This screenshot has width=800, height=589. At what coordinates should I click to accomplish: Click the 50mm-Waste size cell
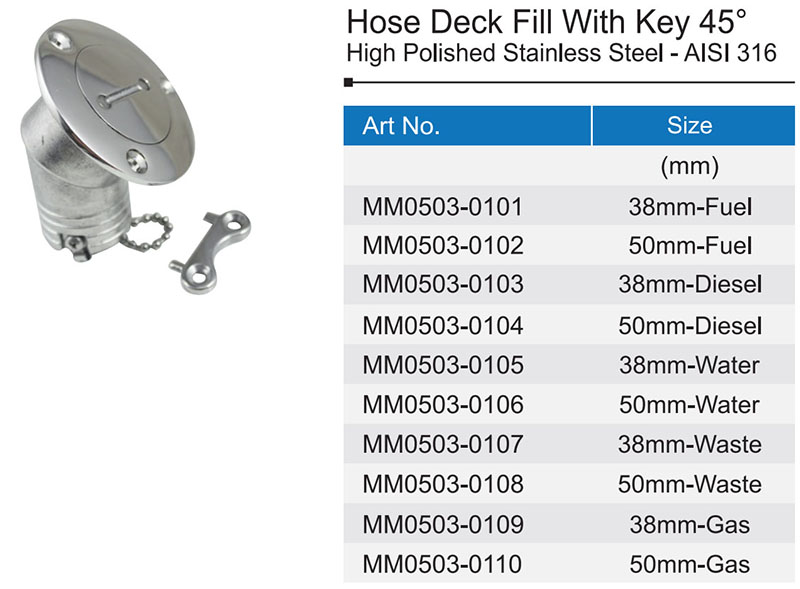click(690, 485)
